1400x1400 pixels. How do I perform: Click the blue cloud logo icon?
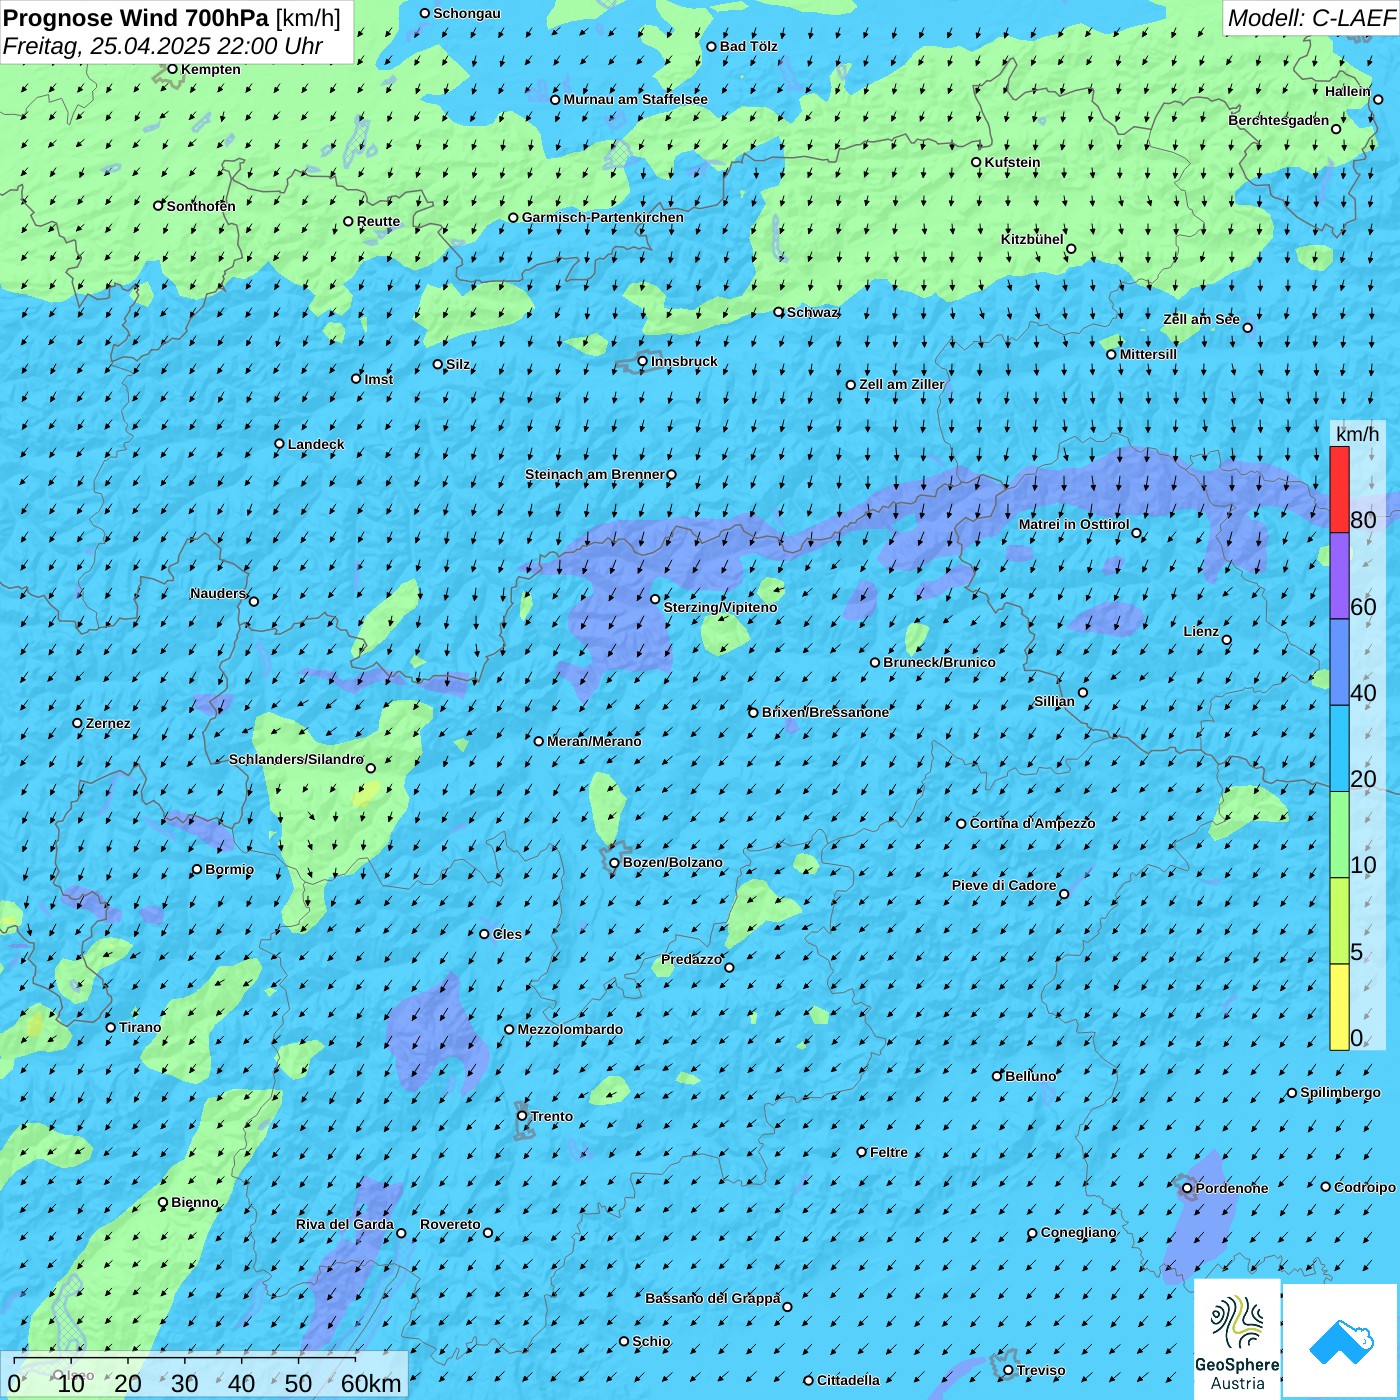coord(1341,1342)
